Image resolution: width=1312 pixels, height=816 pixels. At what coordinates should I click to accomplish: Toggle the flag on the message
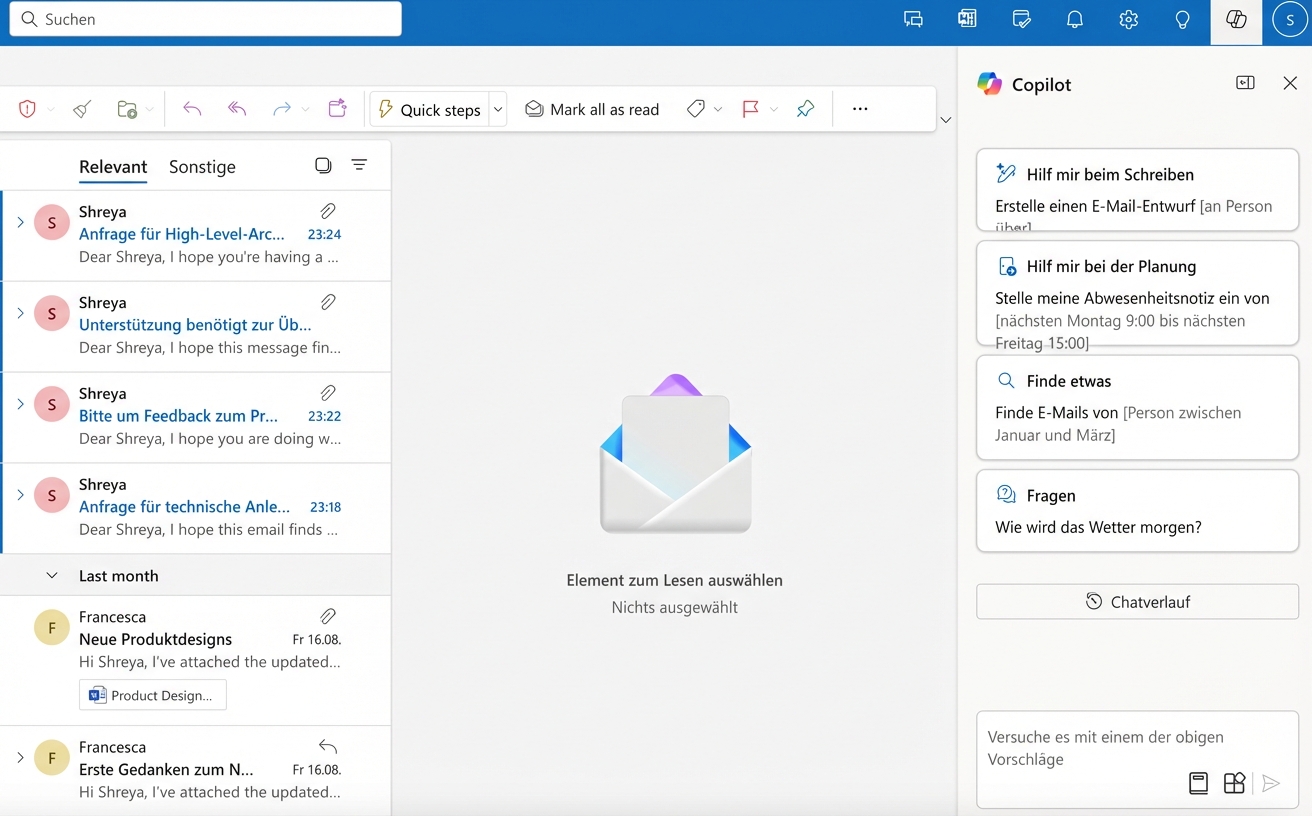coord(750,109)
